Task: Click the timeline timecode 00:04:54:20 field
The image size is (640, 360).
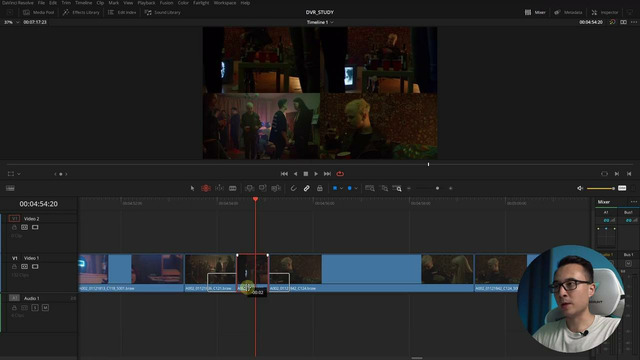Action: [x=38, y=204]
